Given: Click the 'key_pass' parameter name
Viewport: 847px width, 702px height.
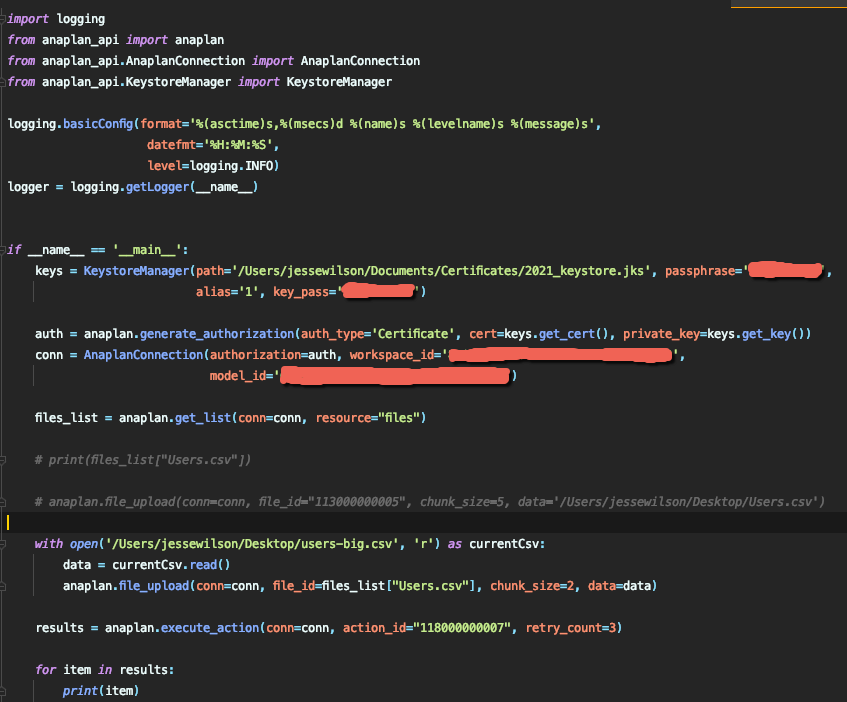Looking at the screenshot, I should point(301,292).
